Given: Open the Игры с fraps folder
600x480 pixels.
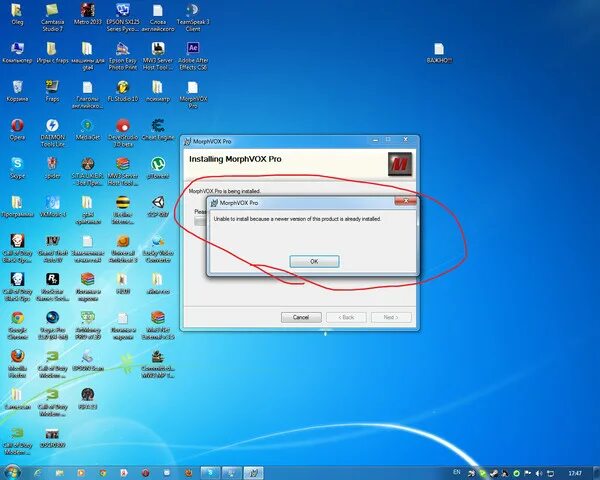Looking at the screenshot, I should 52,53.
